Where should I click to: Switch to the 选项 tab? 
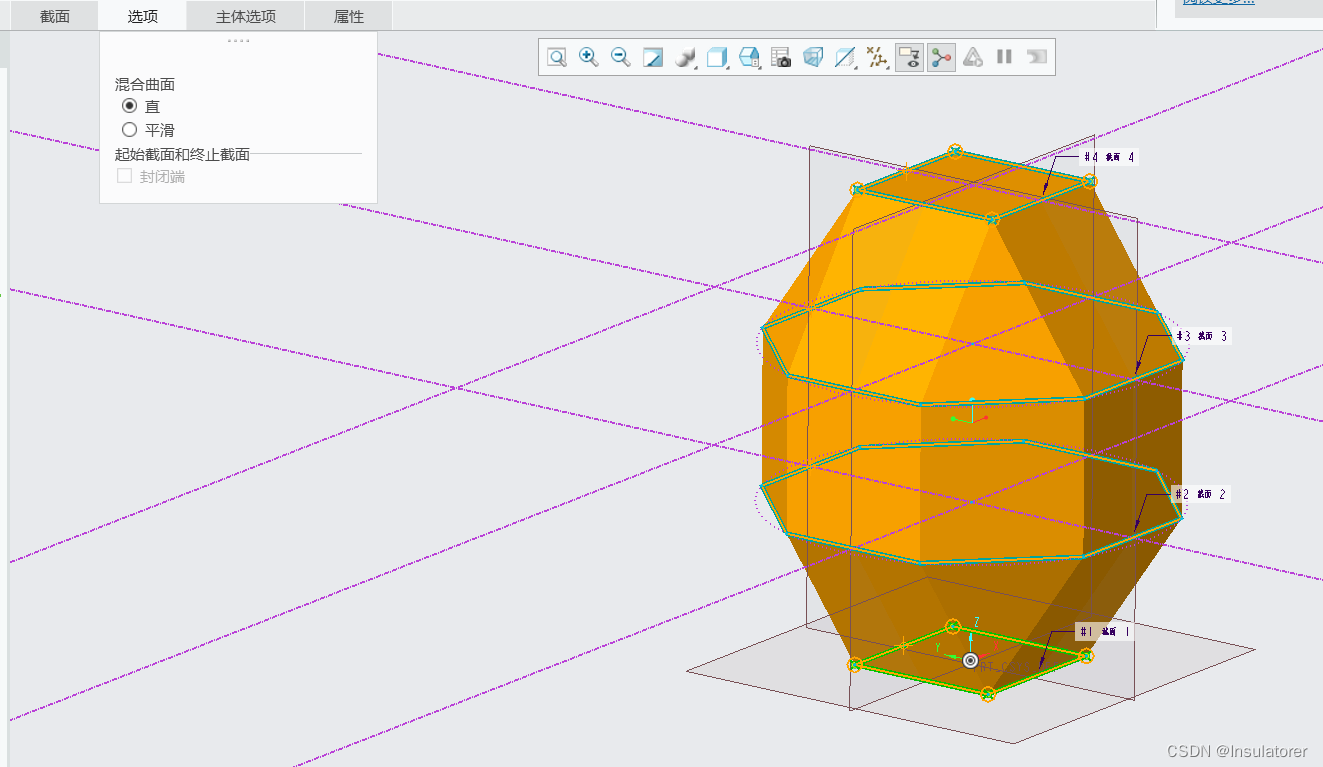pyautogui.click(x=143, y=16)
